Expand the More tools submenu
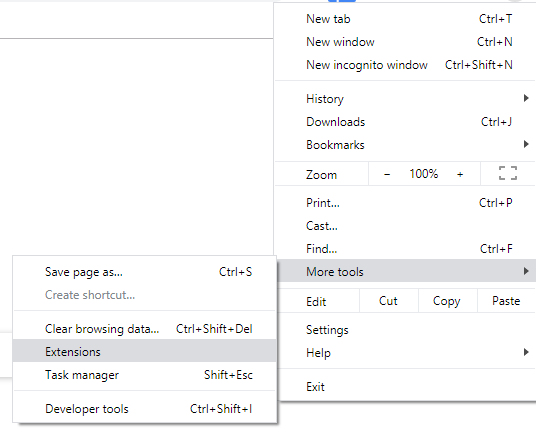The width and height of the screenshot is (536, 439). 406,271
